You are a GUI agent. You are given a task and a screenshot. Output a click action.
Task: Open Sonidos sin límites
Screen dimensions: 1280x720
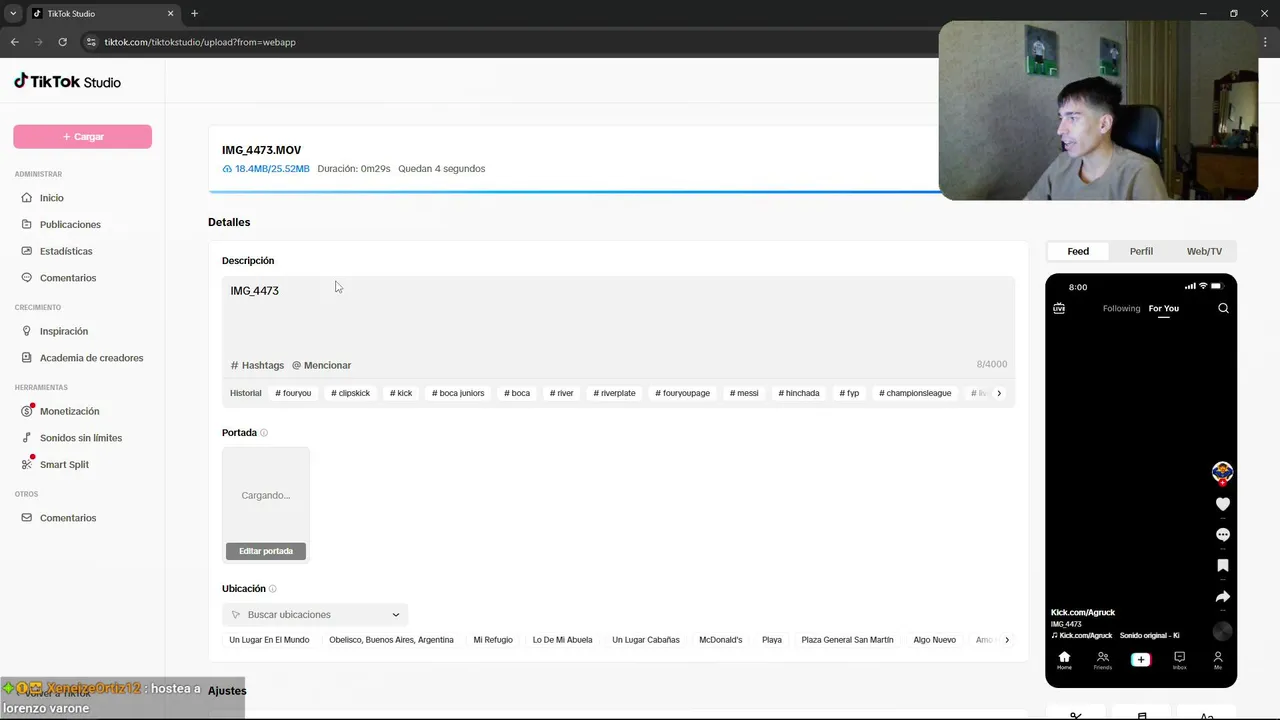82,438
